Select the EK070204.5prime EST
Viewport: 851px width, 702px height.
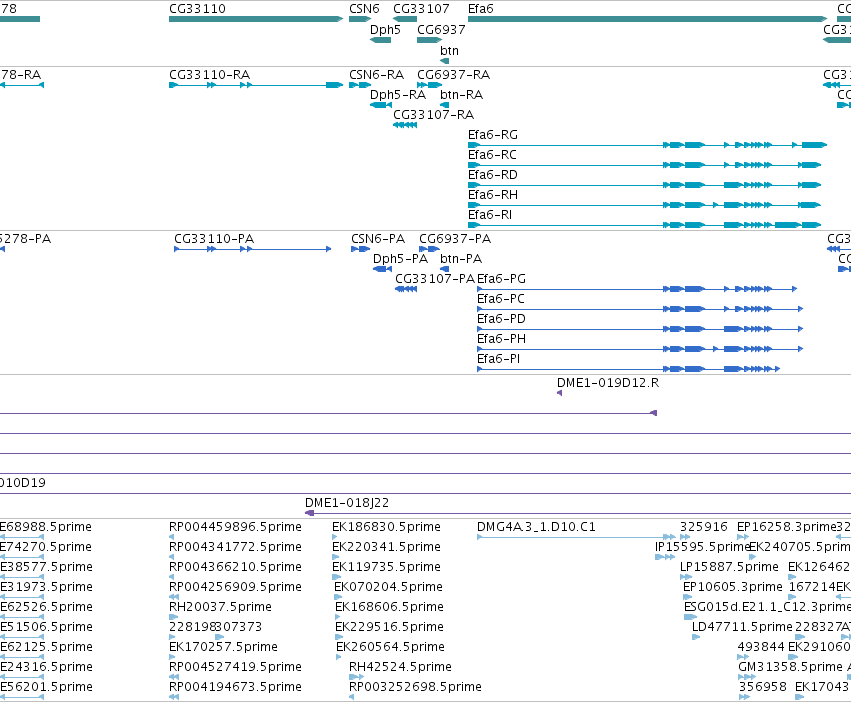(338, 597)
